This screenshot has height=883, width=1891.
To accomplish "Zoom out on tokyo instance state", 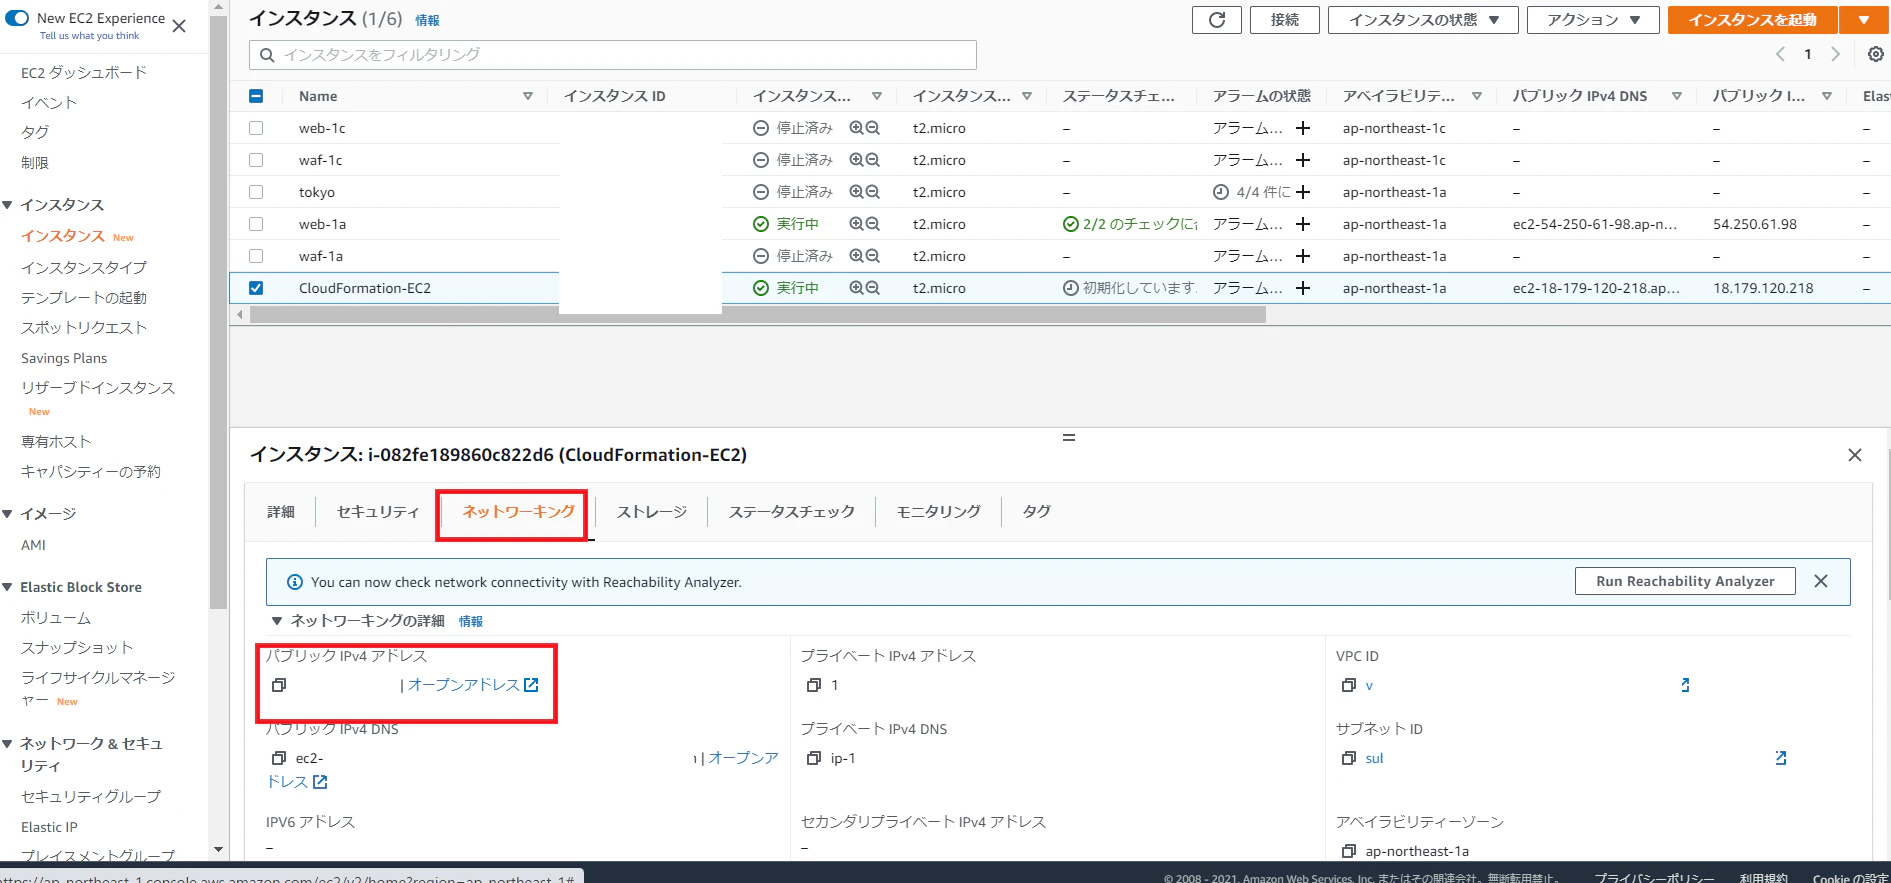I will click(x=873, y=192).
